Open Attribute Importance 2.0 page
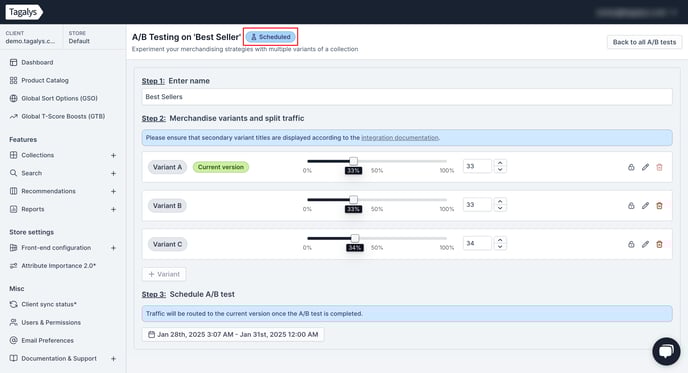 point(58,265)
